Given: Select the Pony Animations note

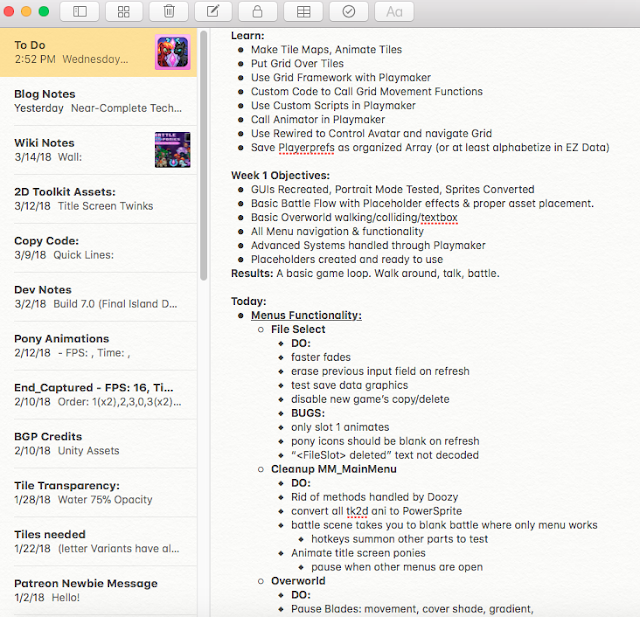Looking at the screenshot, I should (98, 346).
